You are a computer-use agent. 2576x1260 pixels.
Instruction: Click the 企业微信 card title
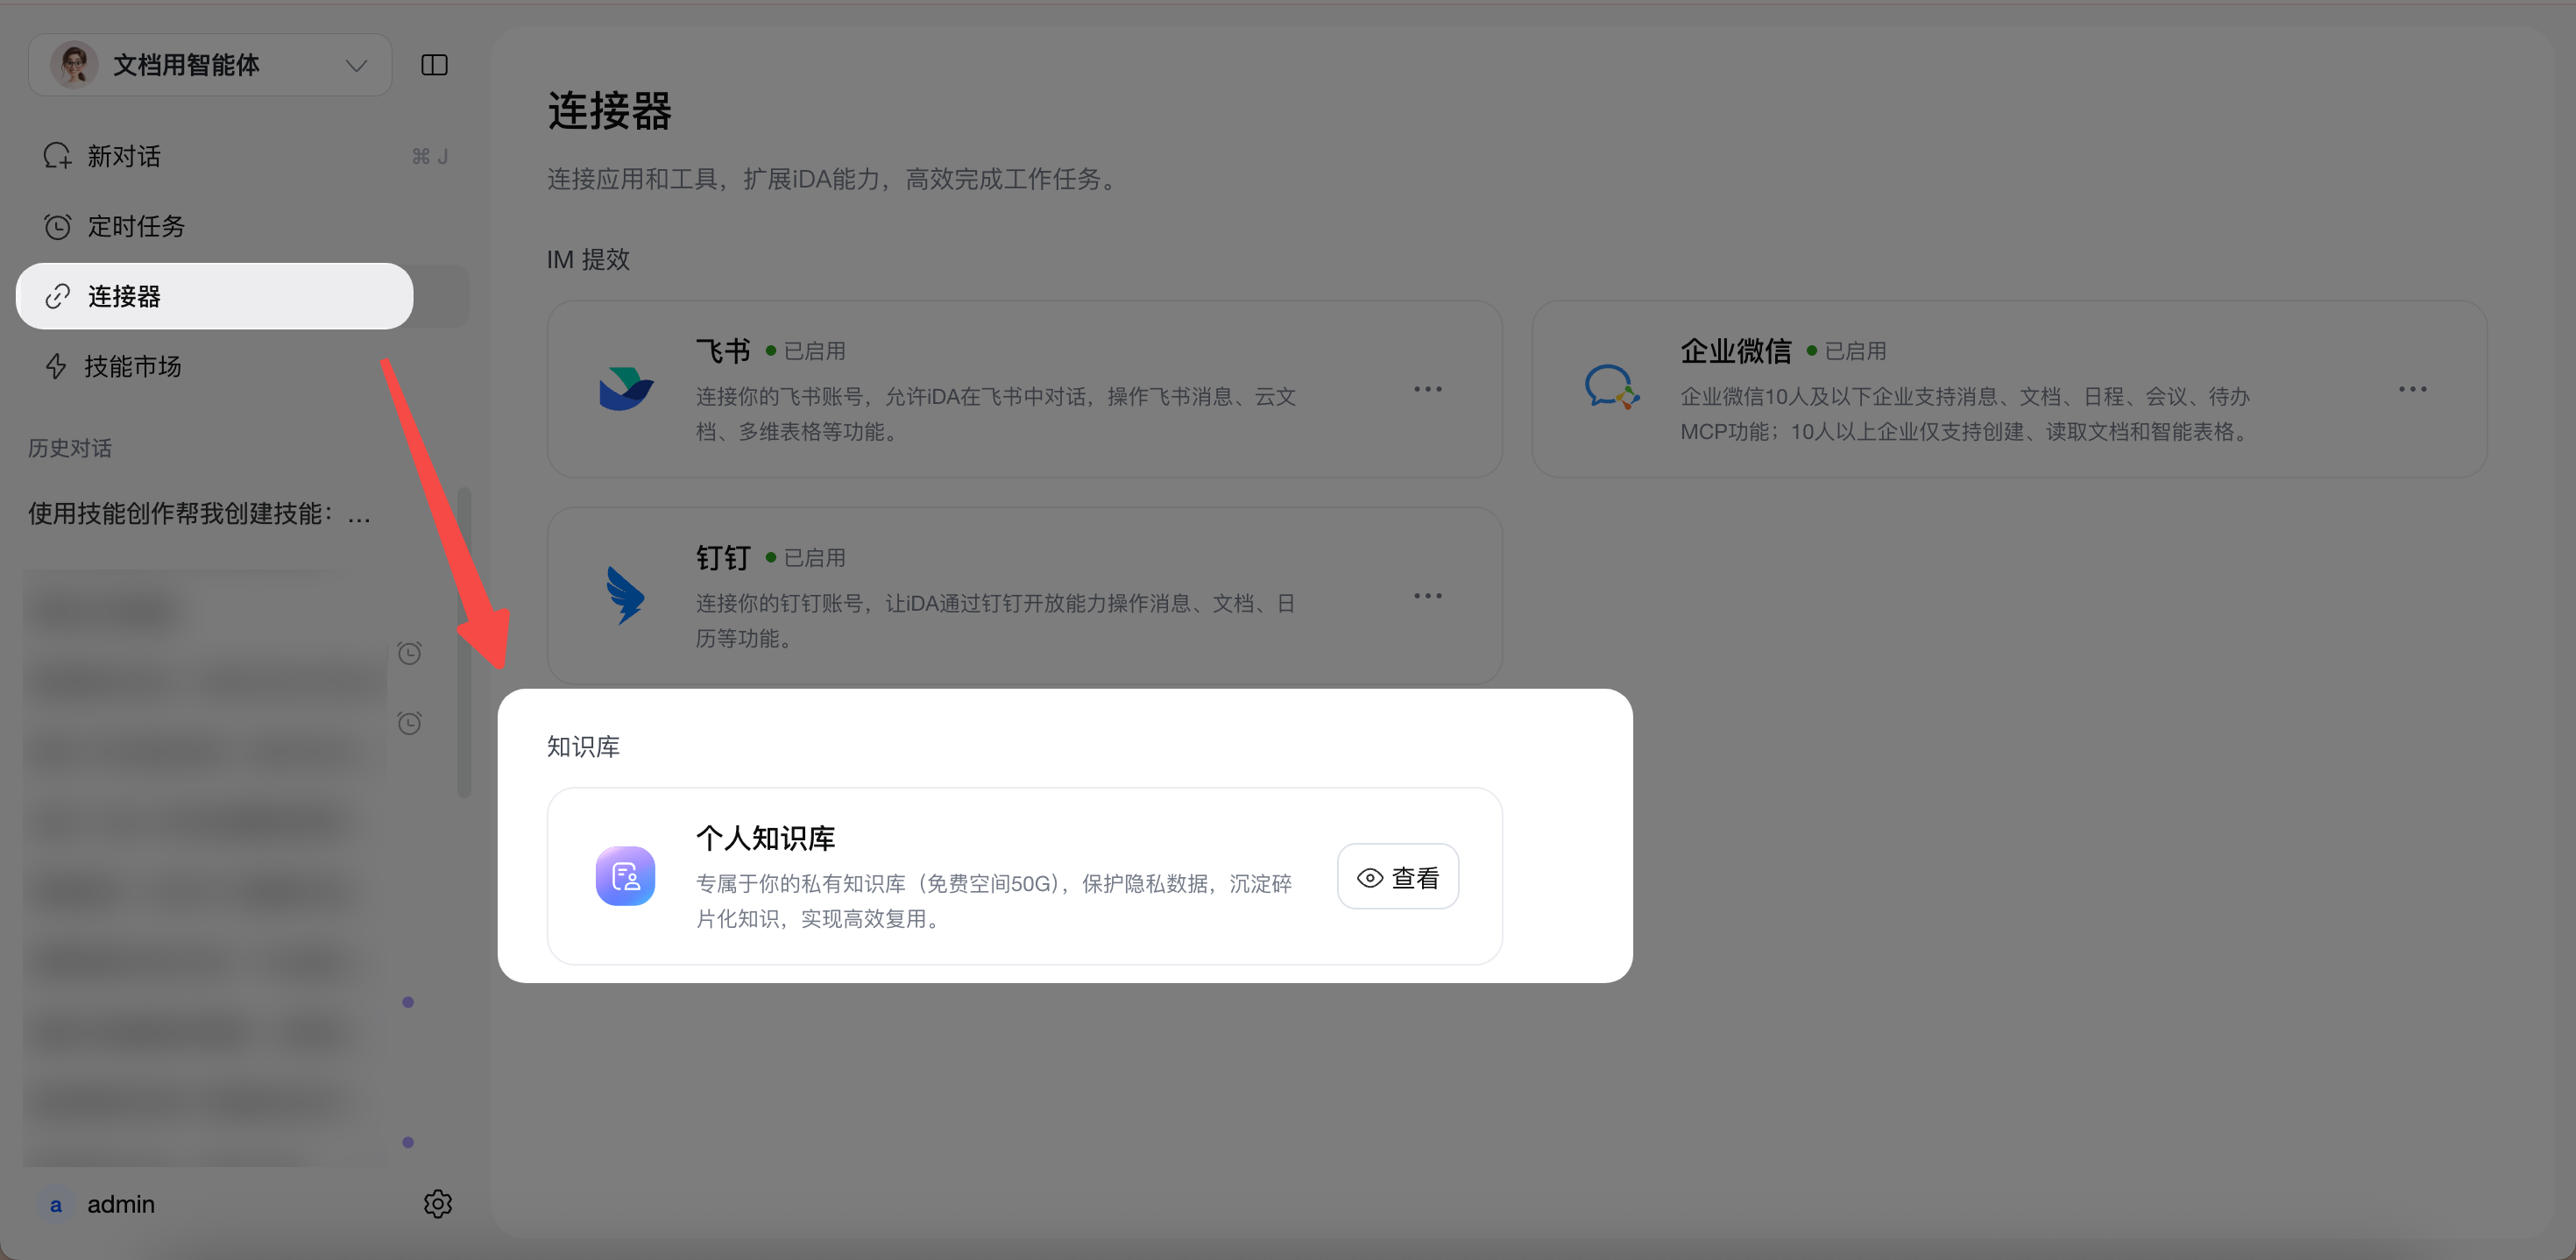(x=1736, y=351)
